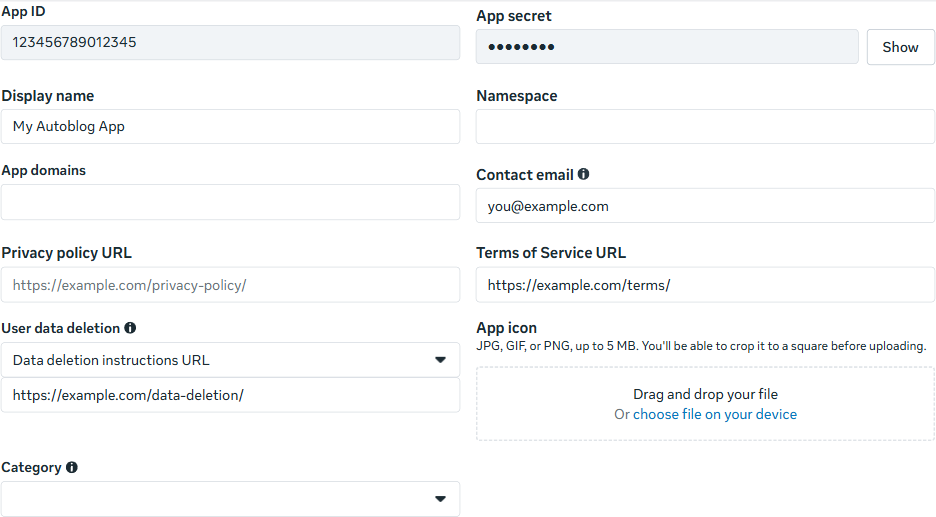Viewport: 936px width, 517px height.
Task: Edit the Display name field
Action: (230, 127)
